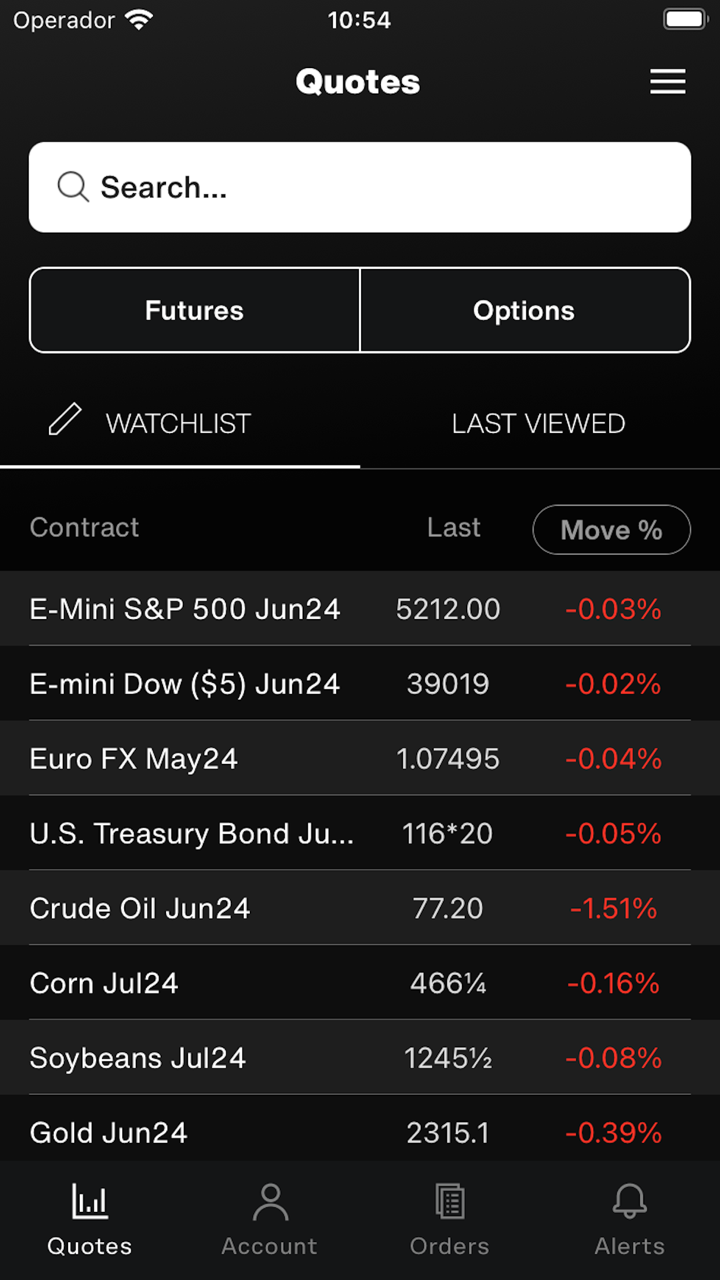Select Euro FX May24 contract
The width and height of the screenshot is (720, 1280).
tap(134, 758)
